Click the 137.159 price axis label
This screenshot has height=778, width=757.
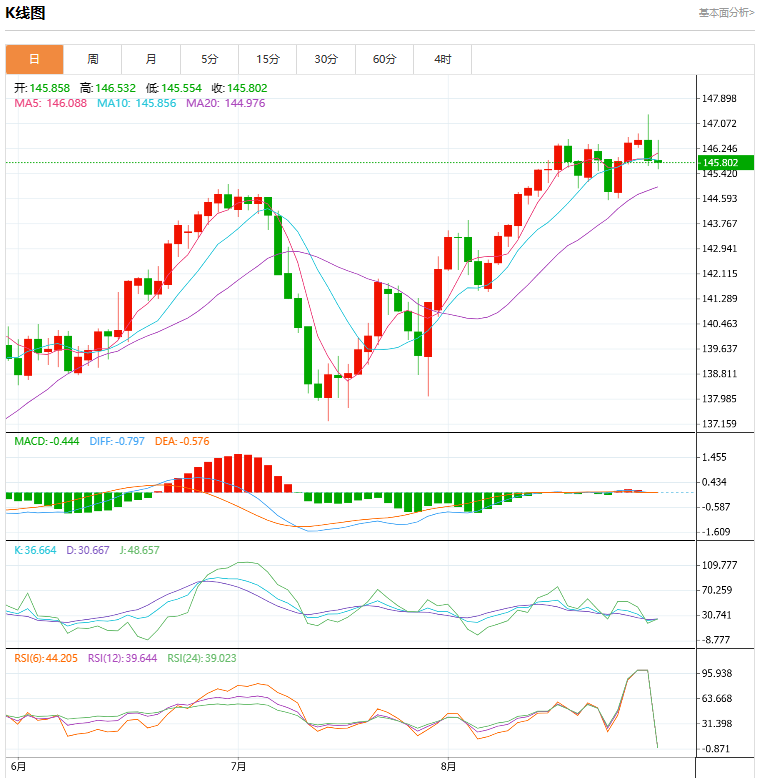719,424
